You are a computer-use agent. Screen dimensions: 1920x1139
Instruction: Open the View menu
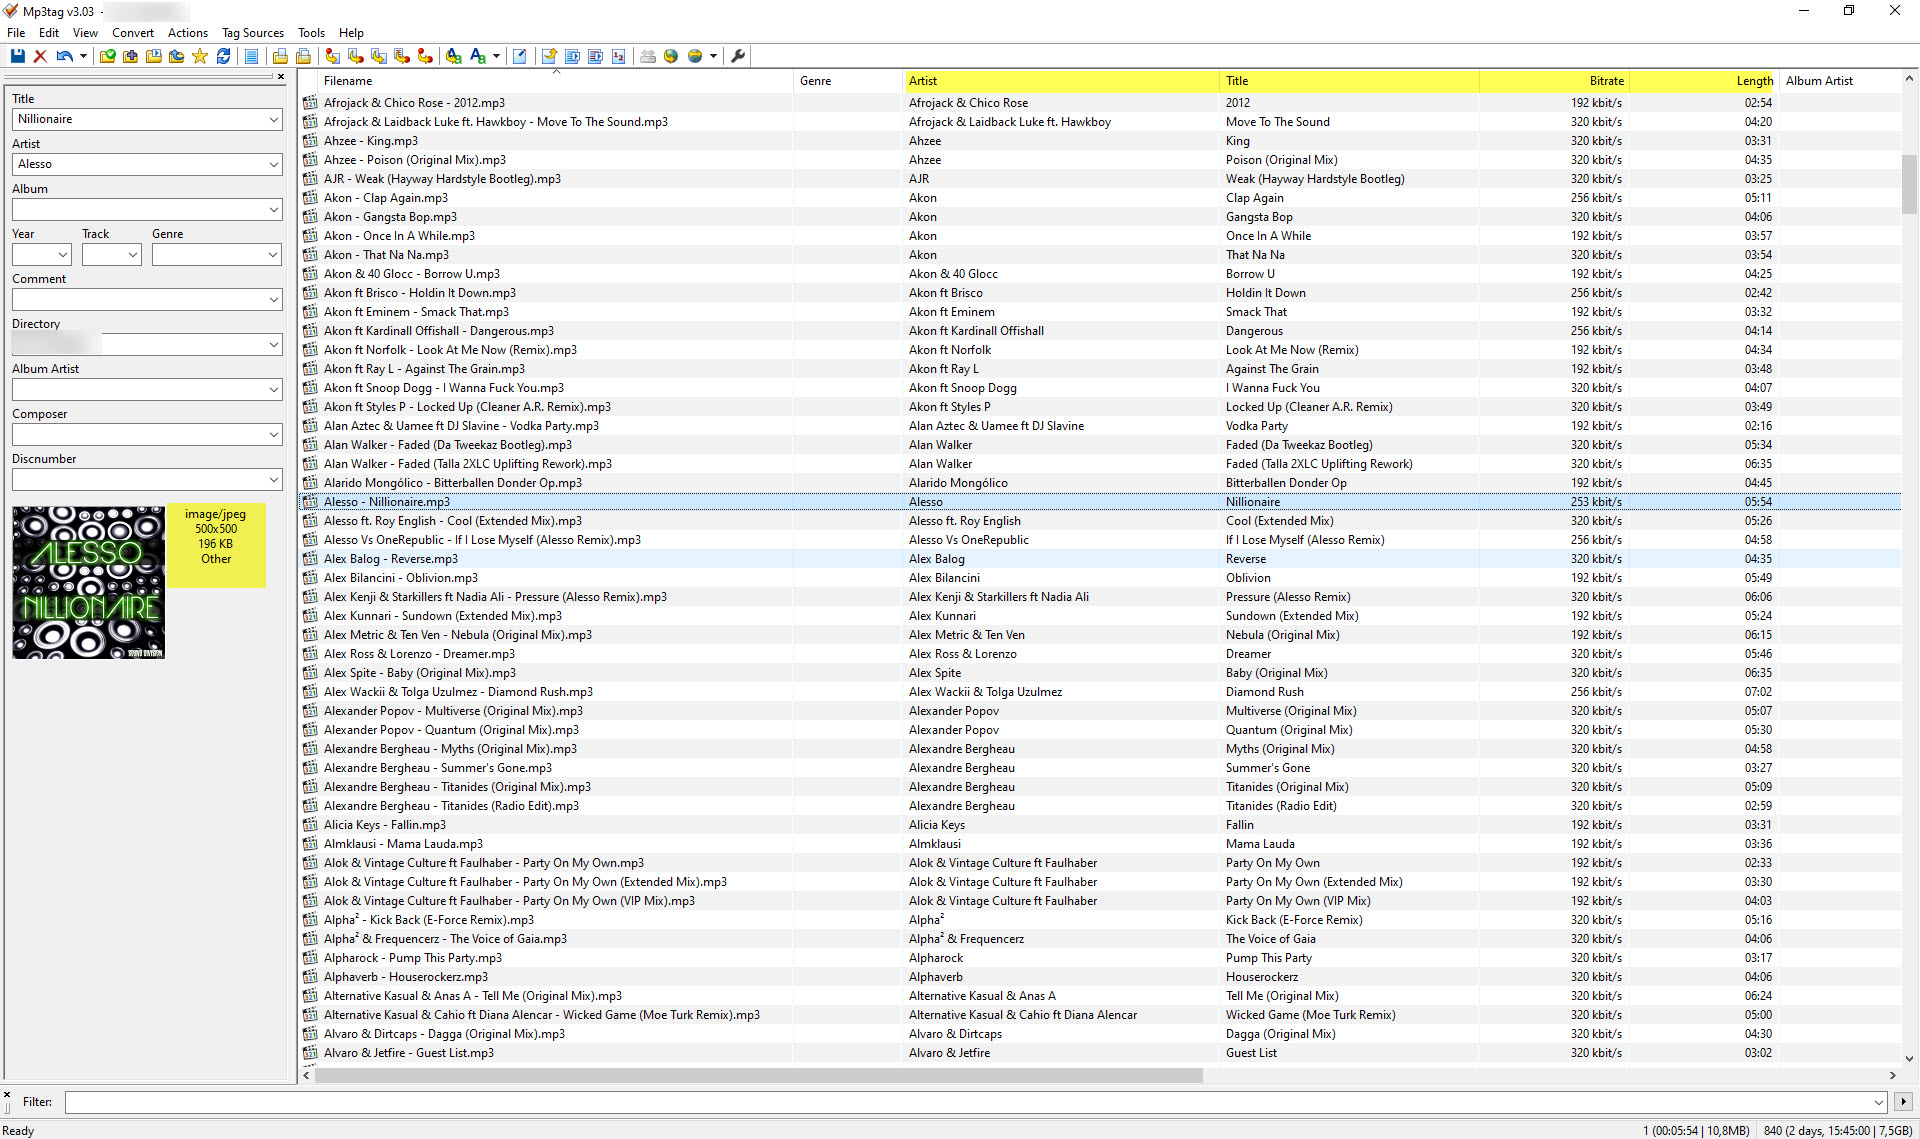(85, 33)
